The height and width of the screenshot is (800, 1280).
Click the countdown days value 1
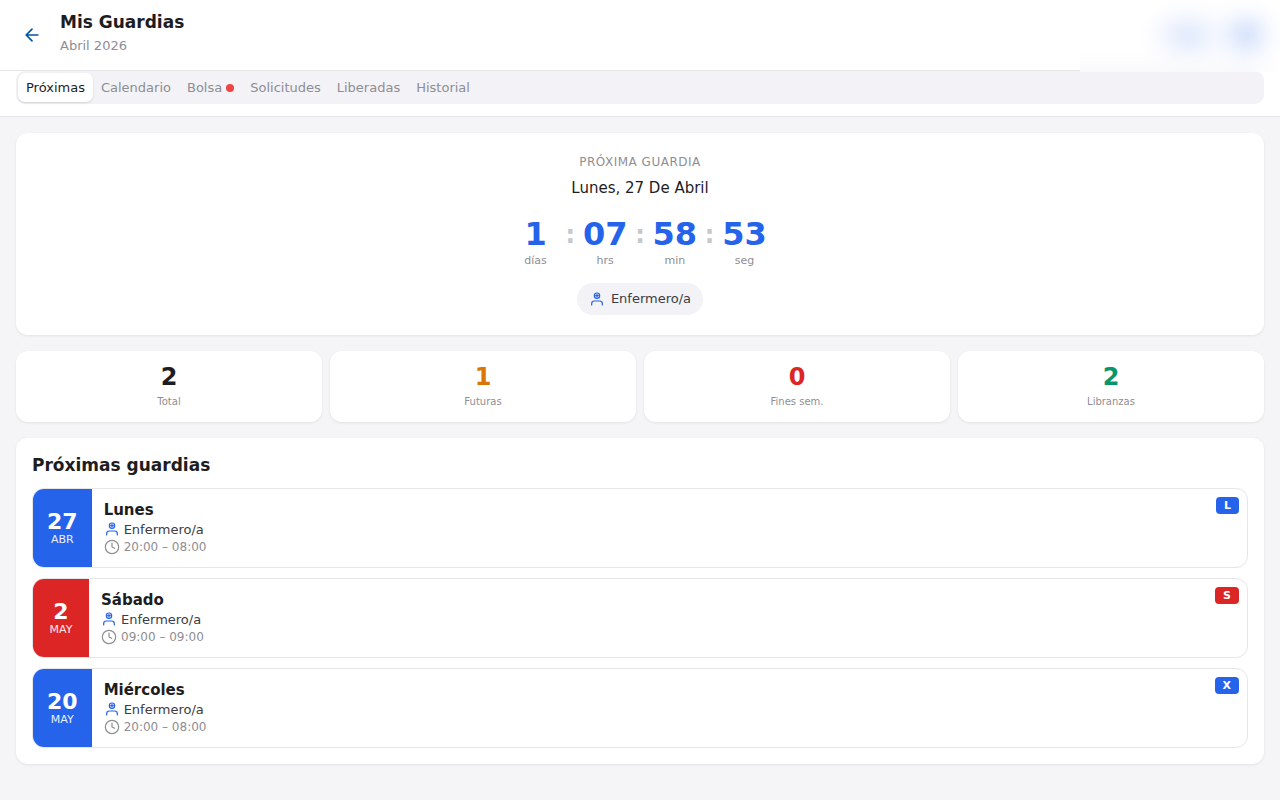(x=536, y=234)
